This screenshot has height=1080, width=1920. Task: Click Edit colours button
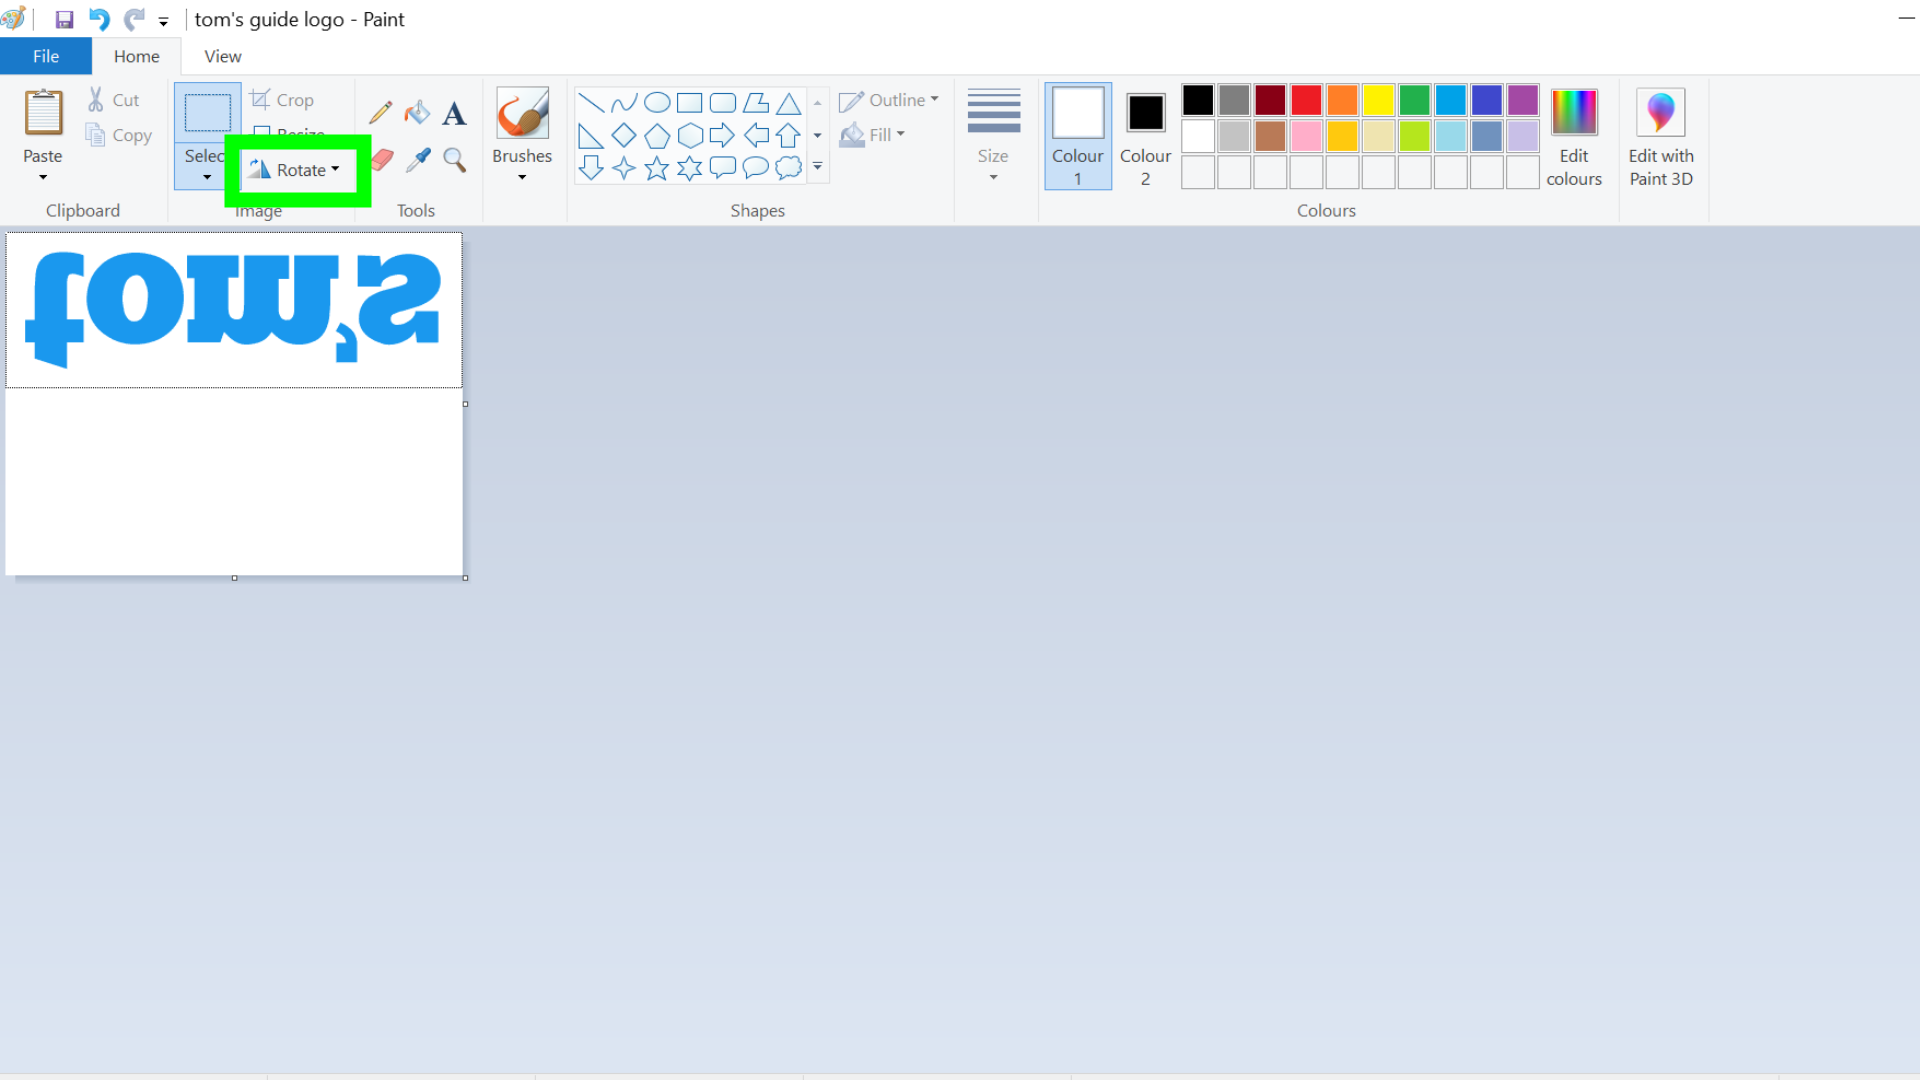point(1575,137)
